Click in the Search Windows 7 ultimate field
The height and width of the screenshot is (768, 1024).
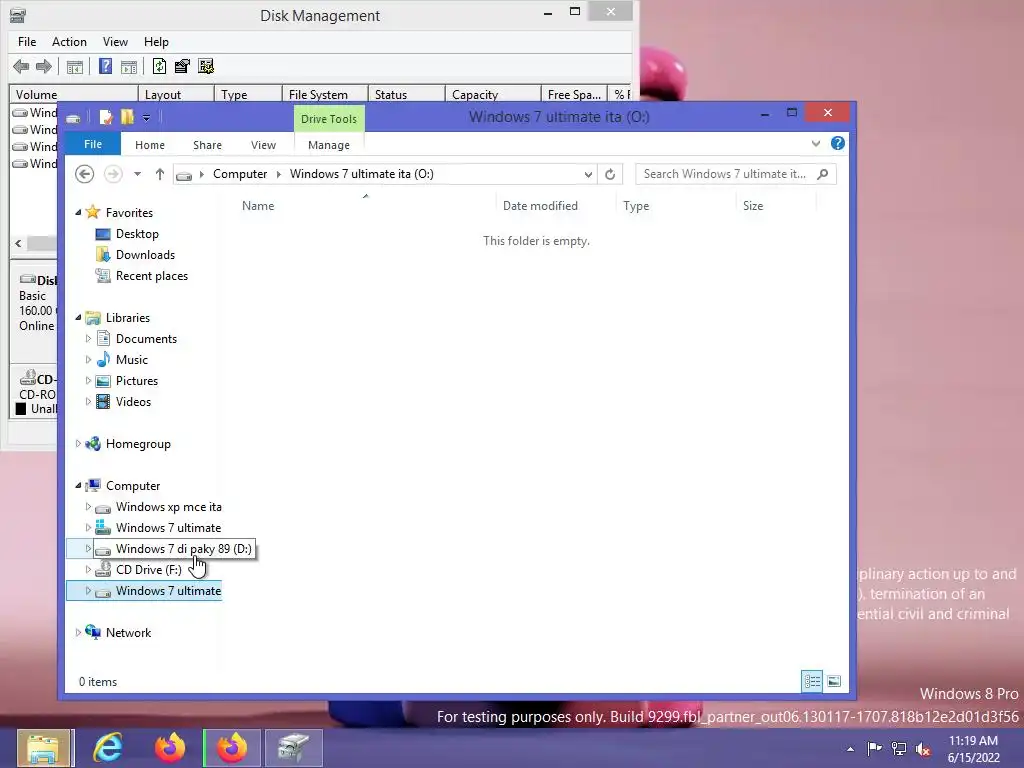point(725,174)
